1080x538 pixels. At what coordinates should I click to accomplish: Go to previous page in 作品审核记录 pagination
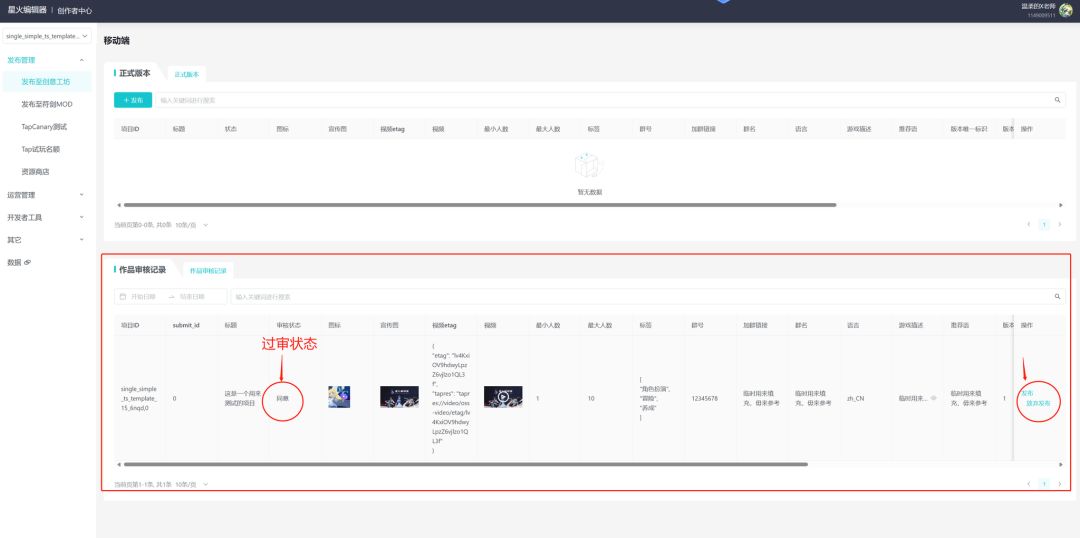click(x=1029, y=484)
